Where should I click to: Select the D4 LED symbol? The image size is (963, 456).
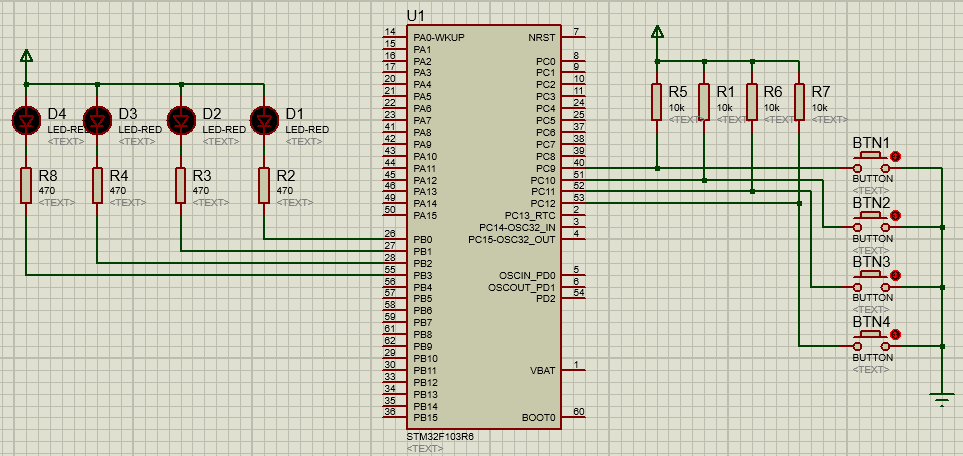coord(26,120)
